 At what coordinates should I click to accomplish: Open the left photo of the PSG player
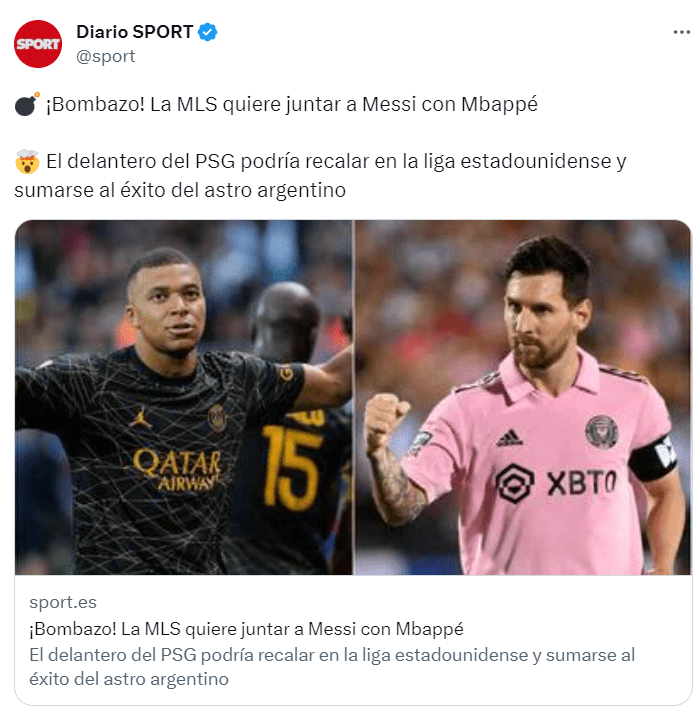pos(184,397)
